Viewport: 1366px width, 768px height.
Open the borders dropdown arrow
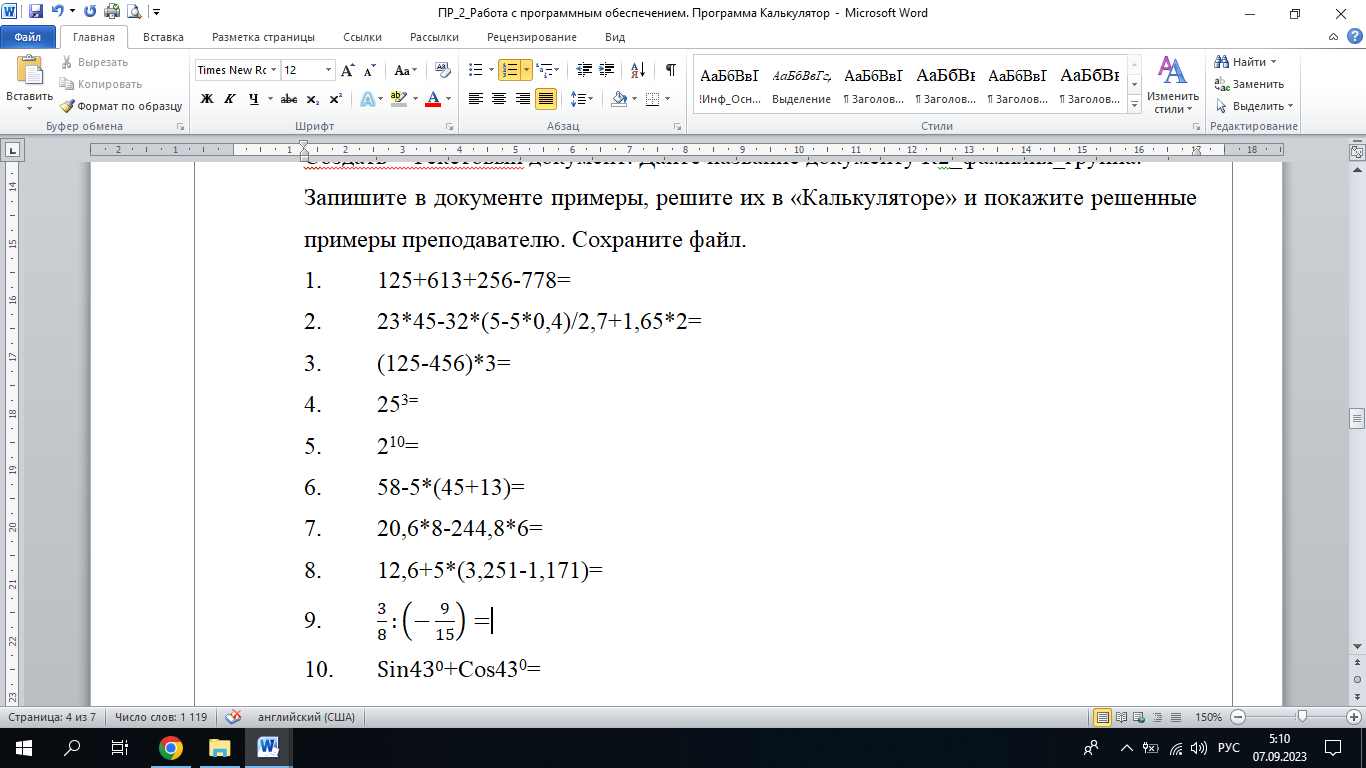(668, 99)
